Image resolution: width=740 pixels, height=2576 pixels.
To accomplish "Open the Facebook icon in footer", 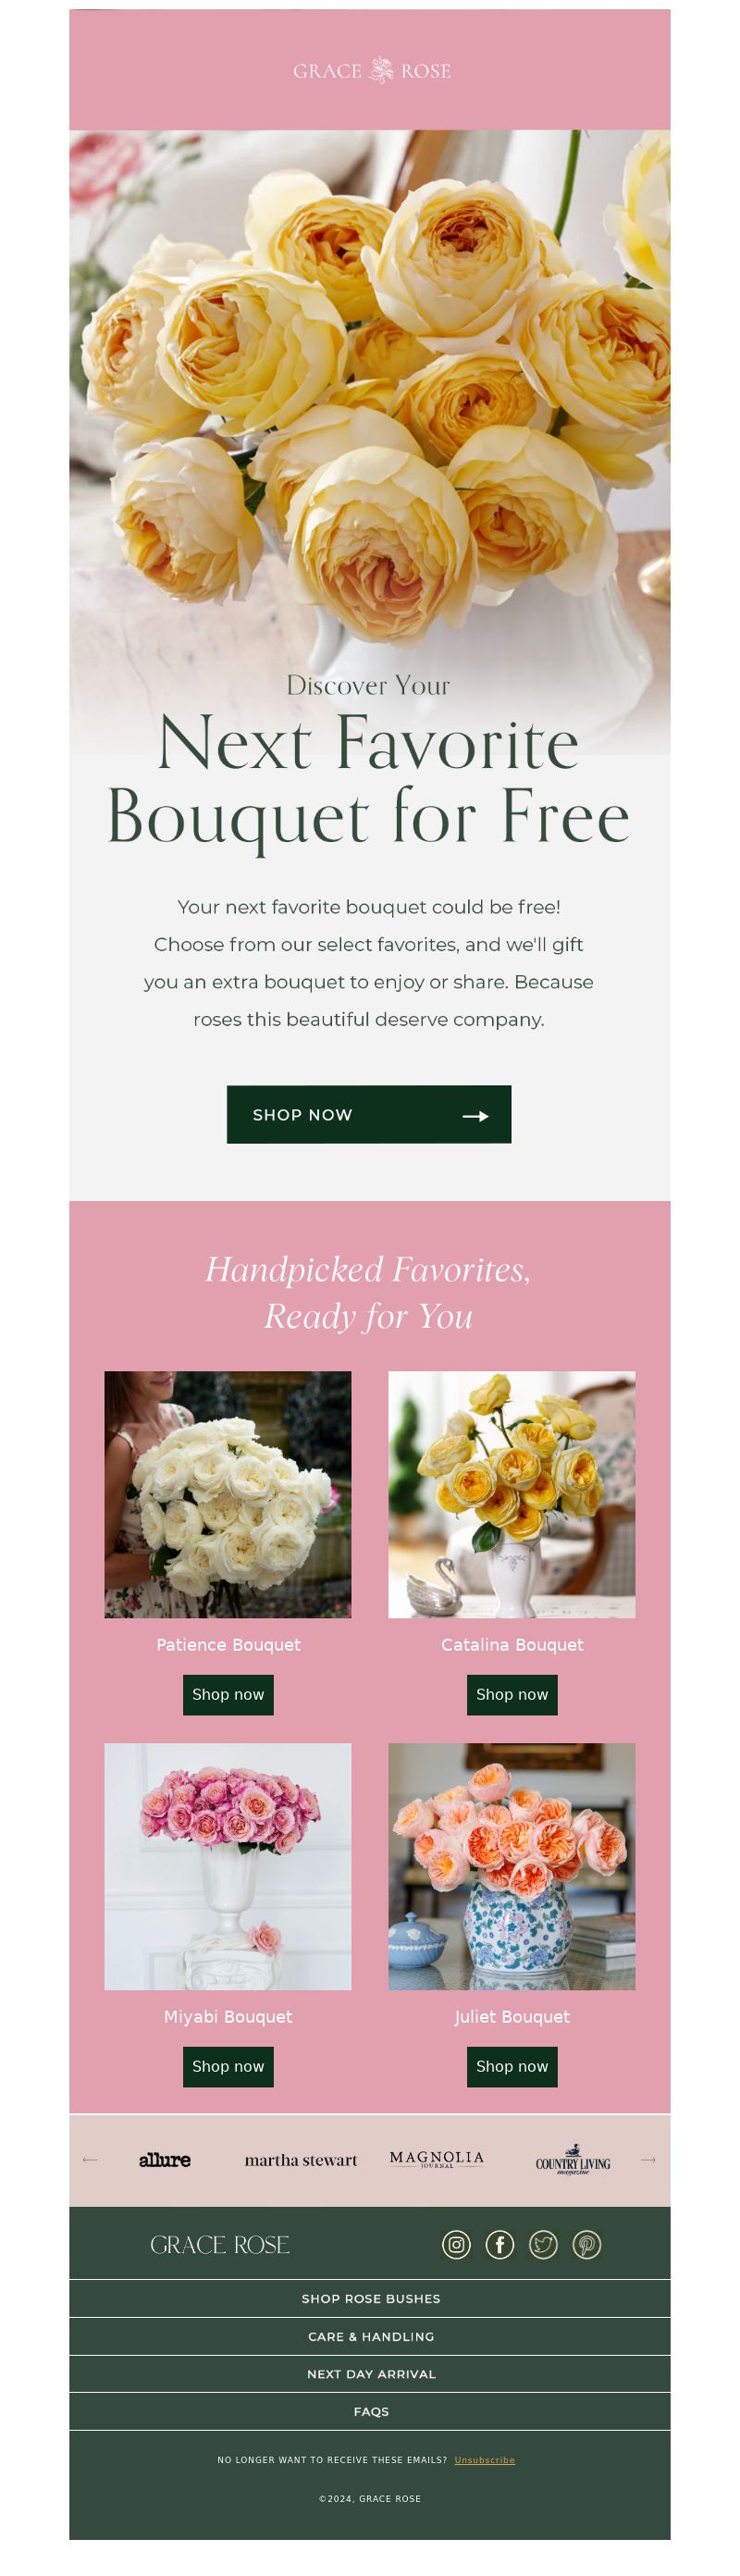I will tap(500, 2245).
